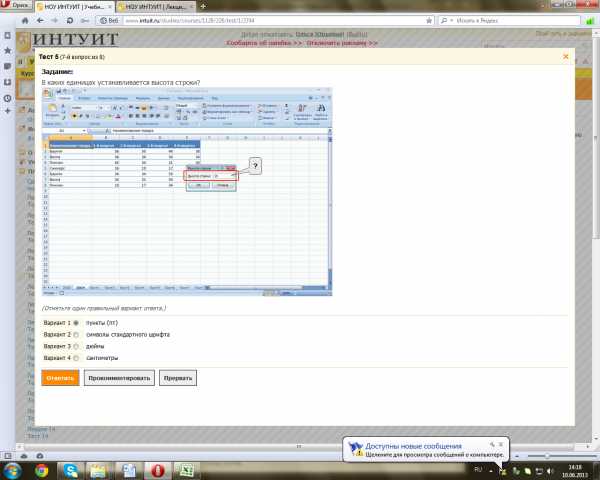Image resolution: width=600 pixels, height=480 pixels.
Task: Click the Сообщить об ошибке link
Action: pyautogui.click(x=264, y=43)
